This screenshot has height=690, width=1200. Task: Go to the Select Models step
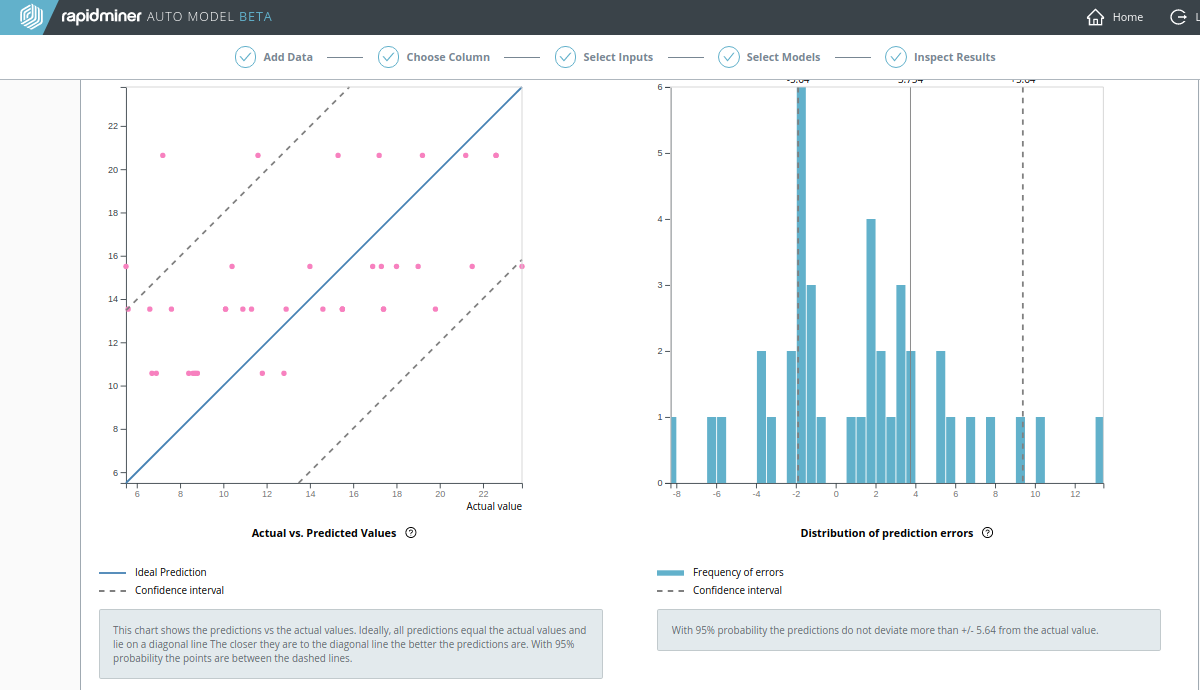click(783, 57)
